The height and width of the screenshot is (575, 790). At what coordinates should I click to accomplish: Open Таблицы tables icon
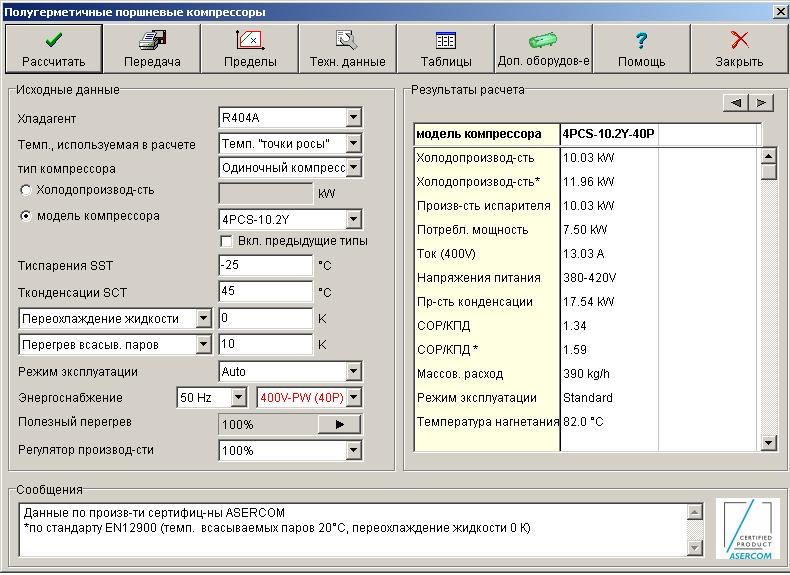coord(445,49)
